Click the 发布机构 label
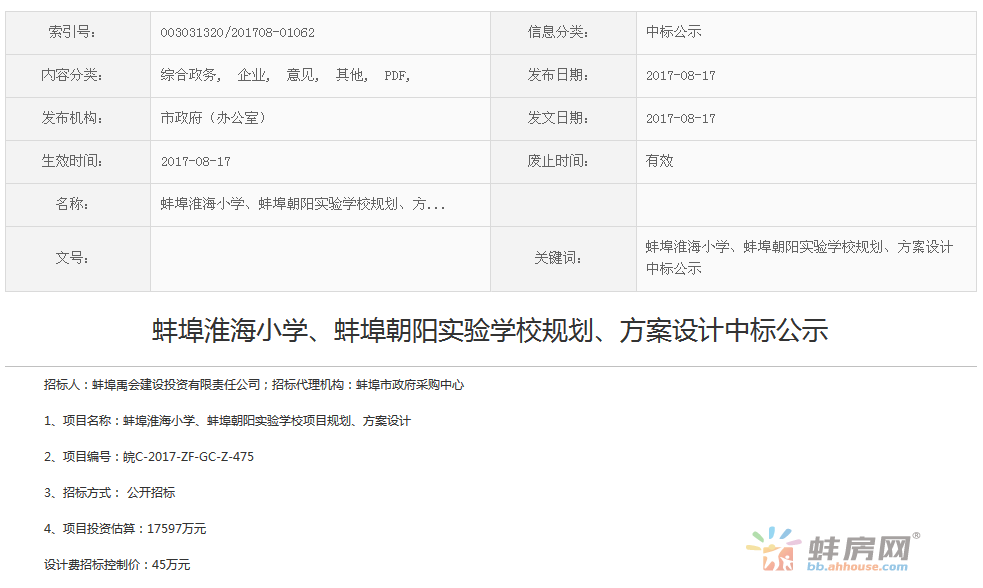983x588 pixels. (71, 118)
